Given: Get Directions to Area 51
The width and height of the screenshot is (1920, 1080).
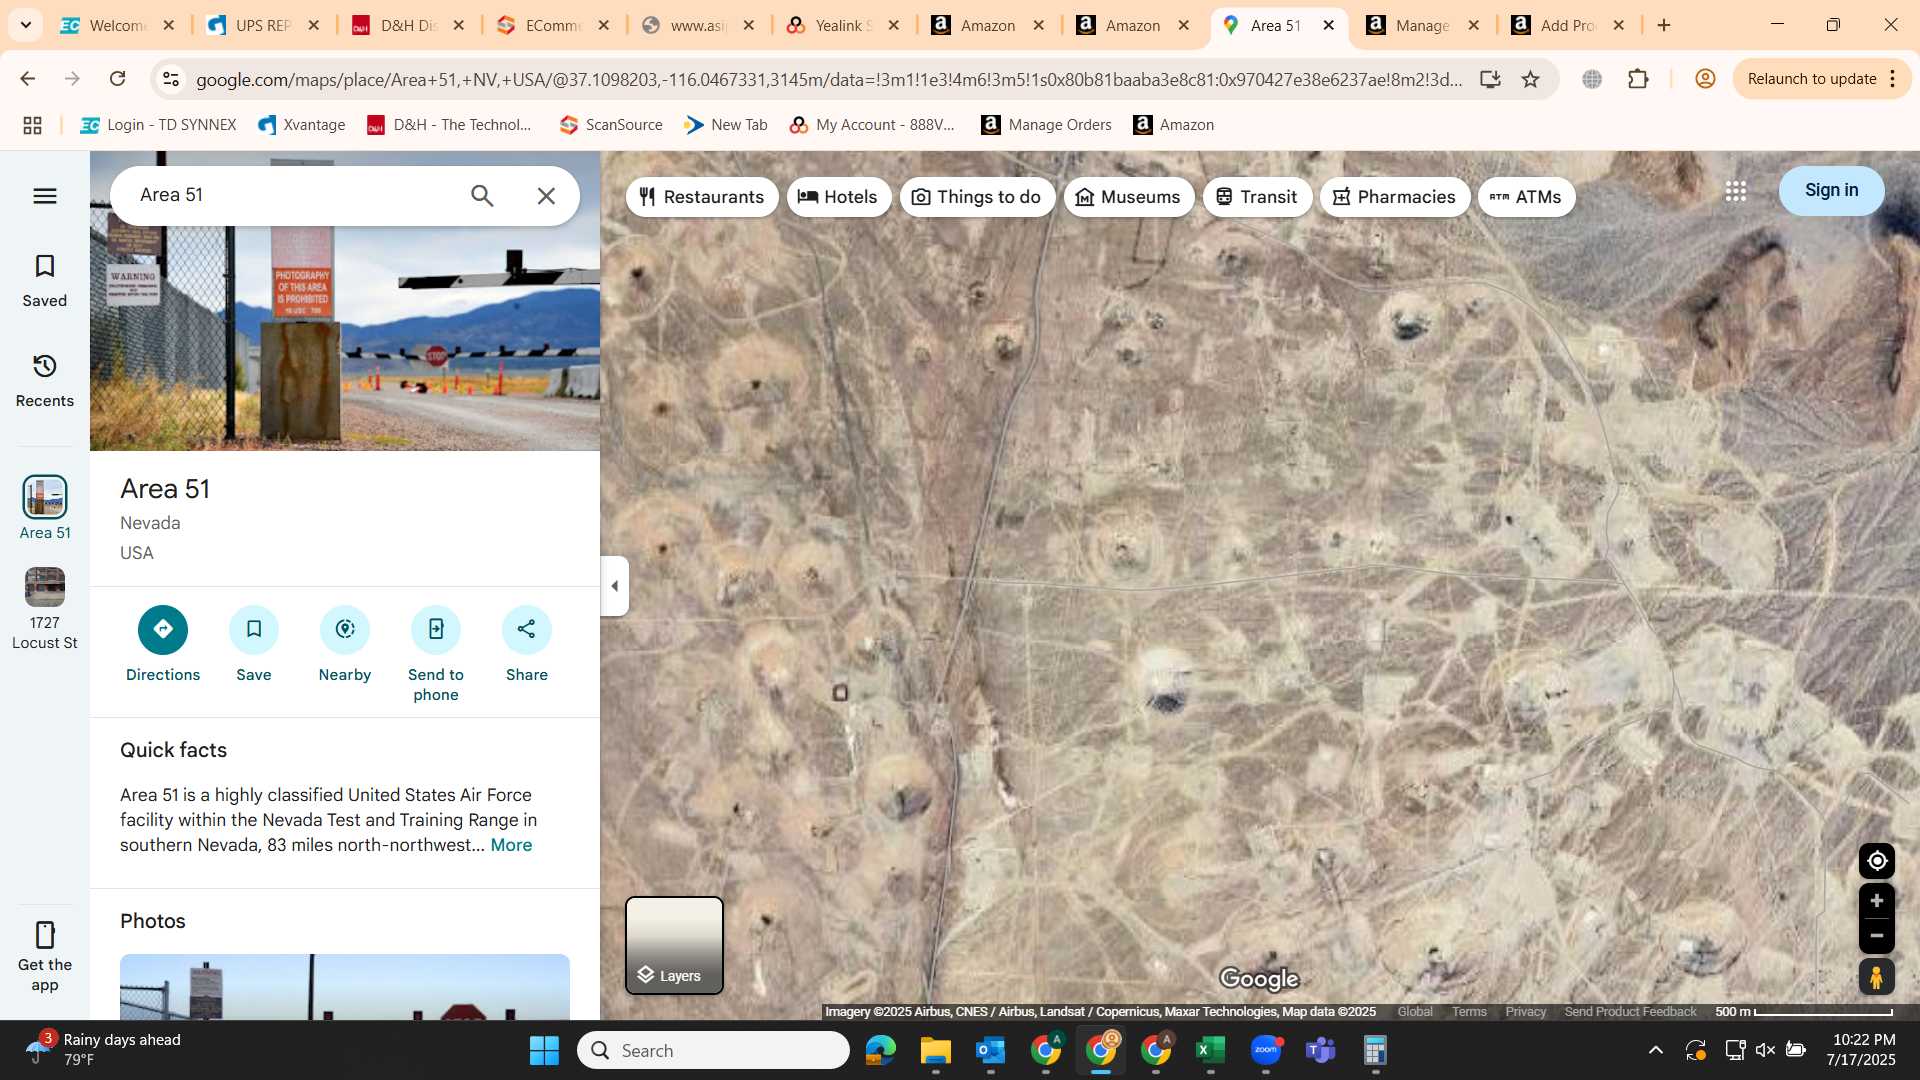Looking at the screenshot, I should tap(163, 630).
